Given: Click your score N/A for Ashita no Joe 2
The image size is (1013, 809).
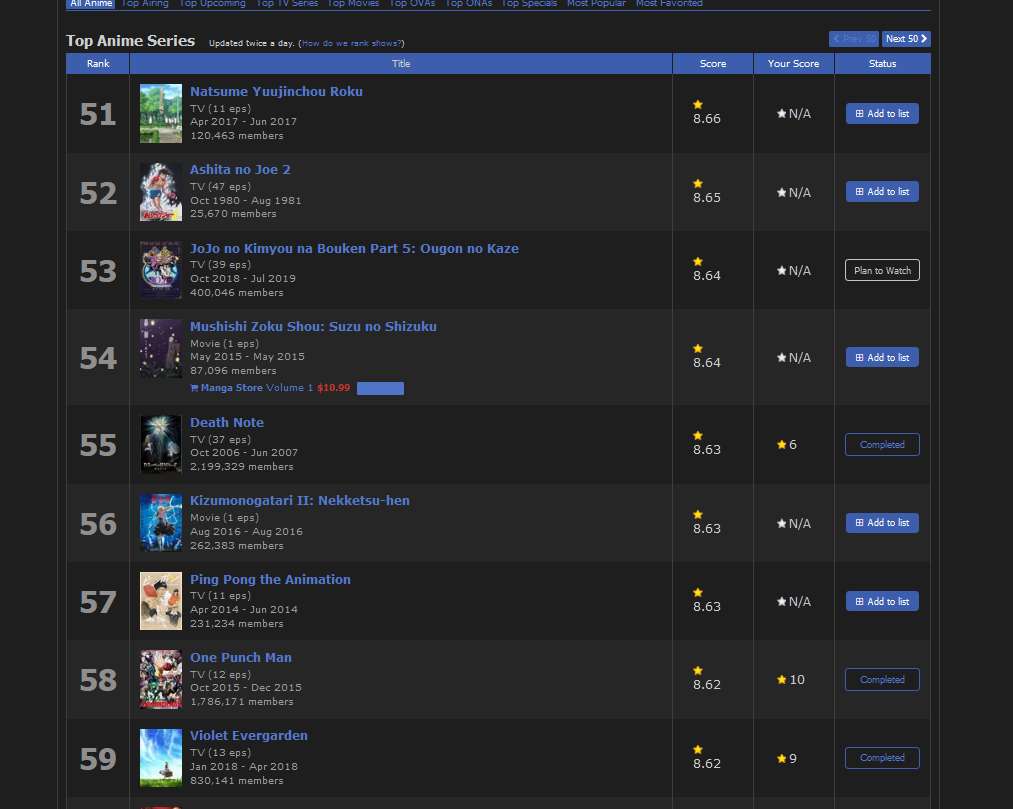Looking at the screenshot, I should tap(793, 193).
